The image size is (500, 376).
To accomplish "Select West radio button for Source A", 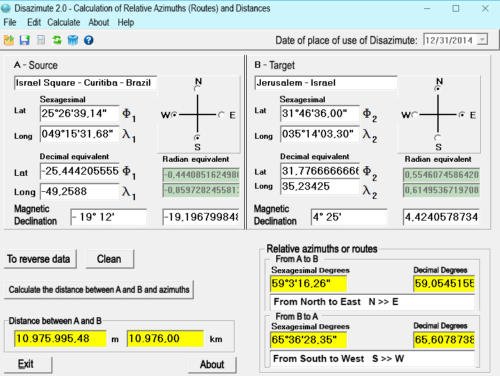I will 174,115.
